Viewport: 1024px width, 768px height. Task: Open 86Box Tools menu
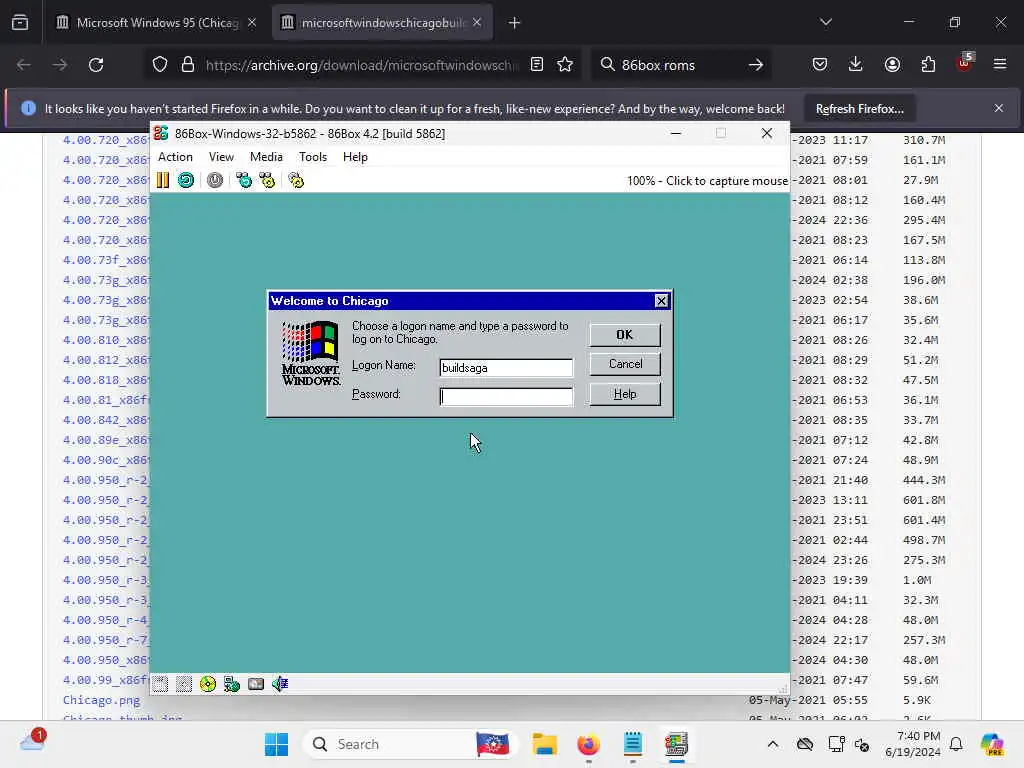(313, 157)
